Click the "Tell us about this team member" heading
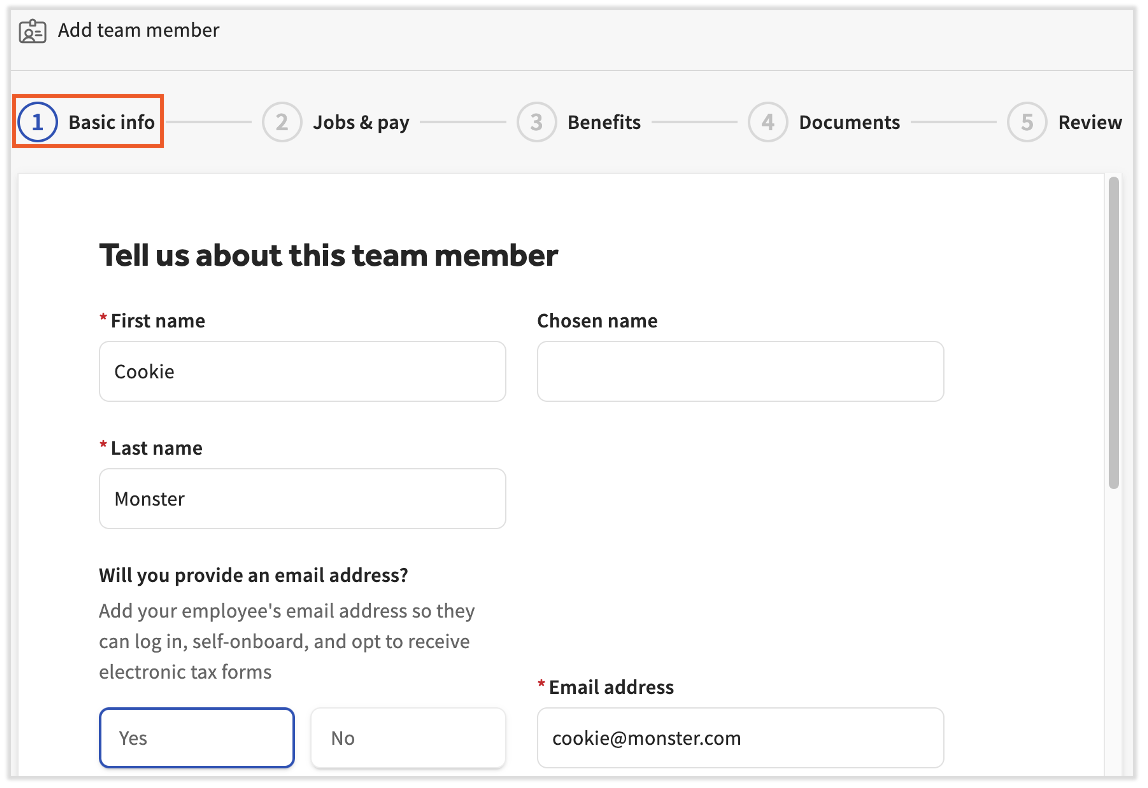 pyautogui.click(x=328, y=256)
